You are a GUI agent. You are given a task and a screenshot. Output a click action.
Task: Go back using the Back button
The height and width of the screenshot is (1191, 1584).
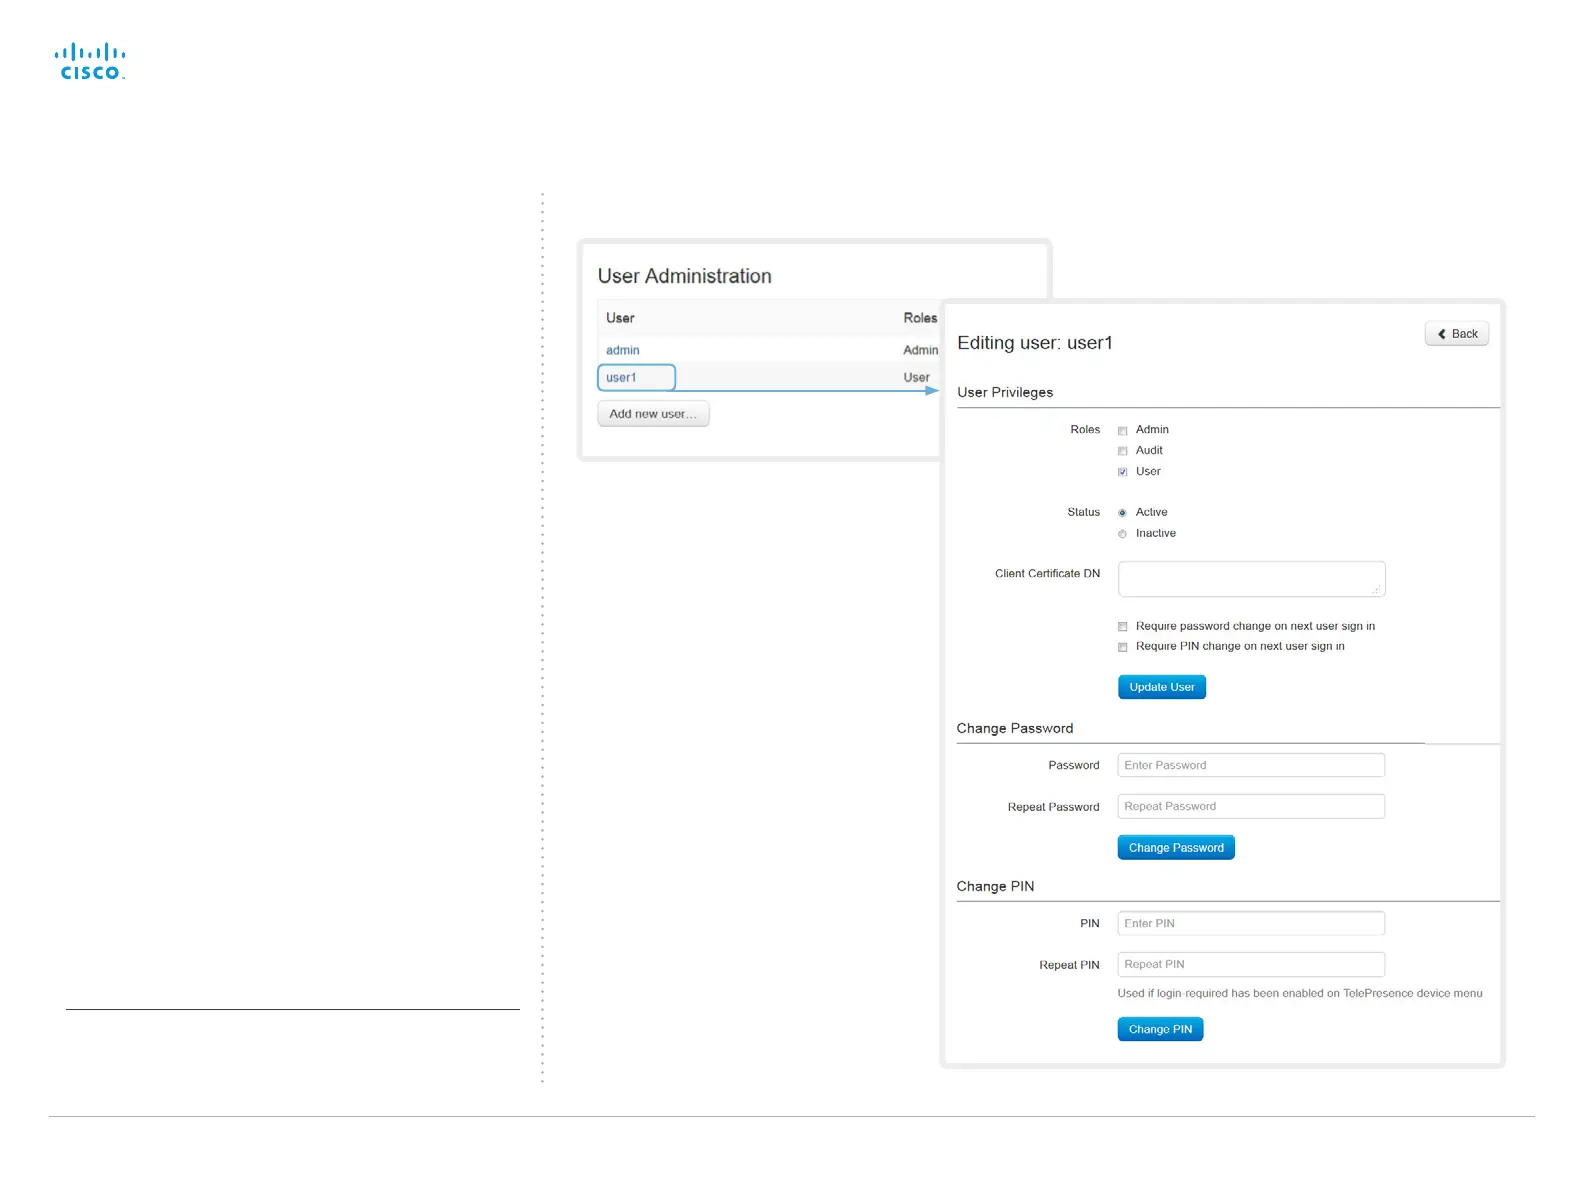[1456, 334]
